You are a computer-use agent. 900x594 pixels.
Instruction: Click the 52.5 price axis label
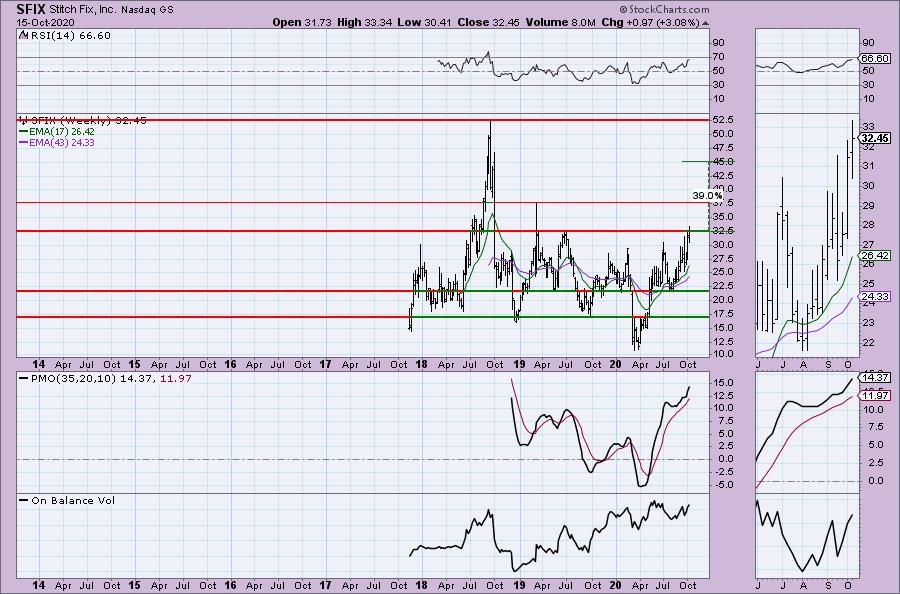(723, 119)
